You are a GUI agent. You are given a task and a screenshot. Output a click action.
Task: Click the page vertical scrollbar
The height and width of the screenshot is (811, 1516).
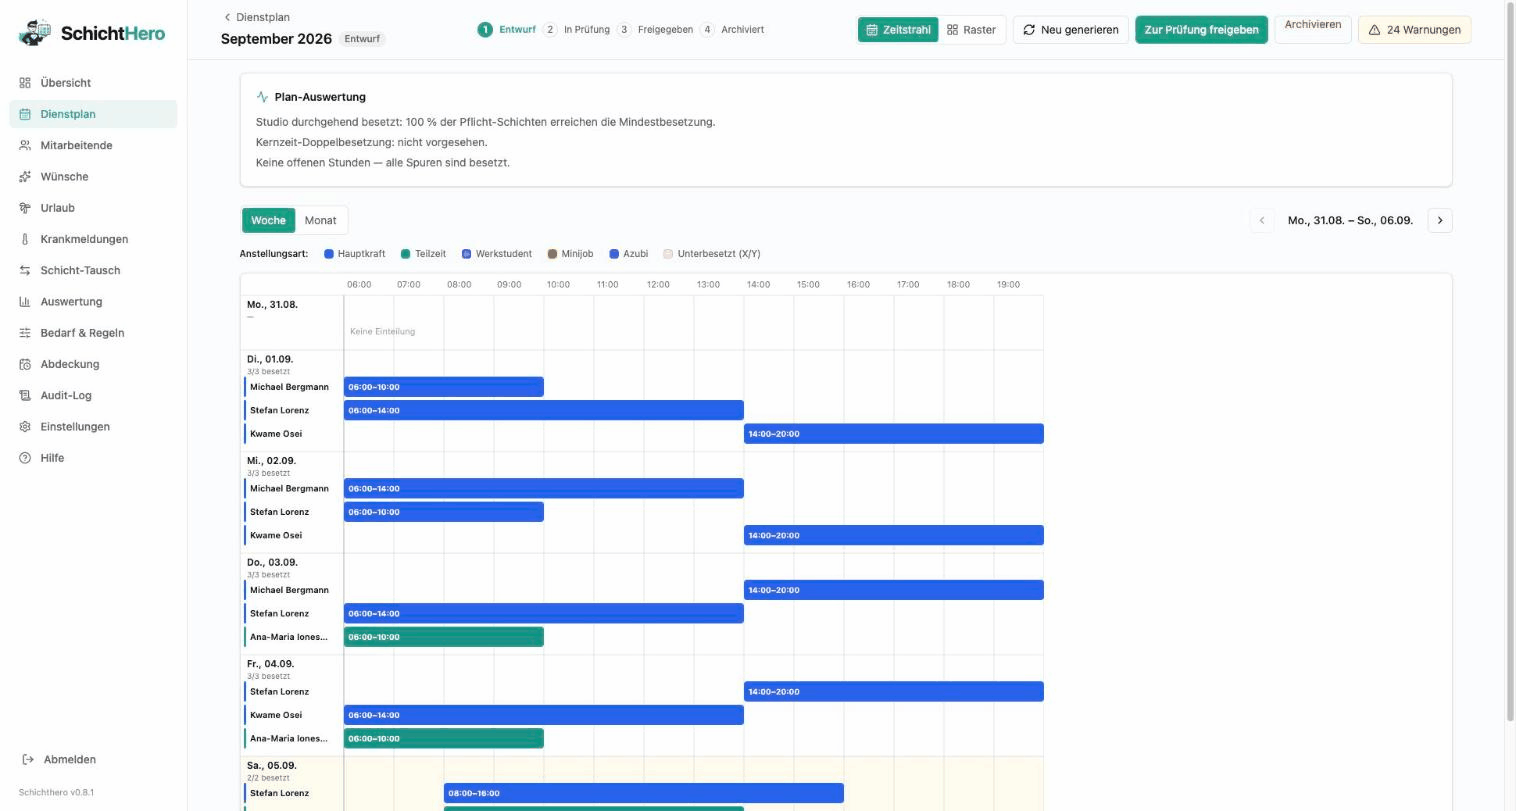(x=1510, y=360)
